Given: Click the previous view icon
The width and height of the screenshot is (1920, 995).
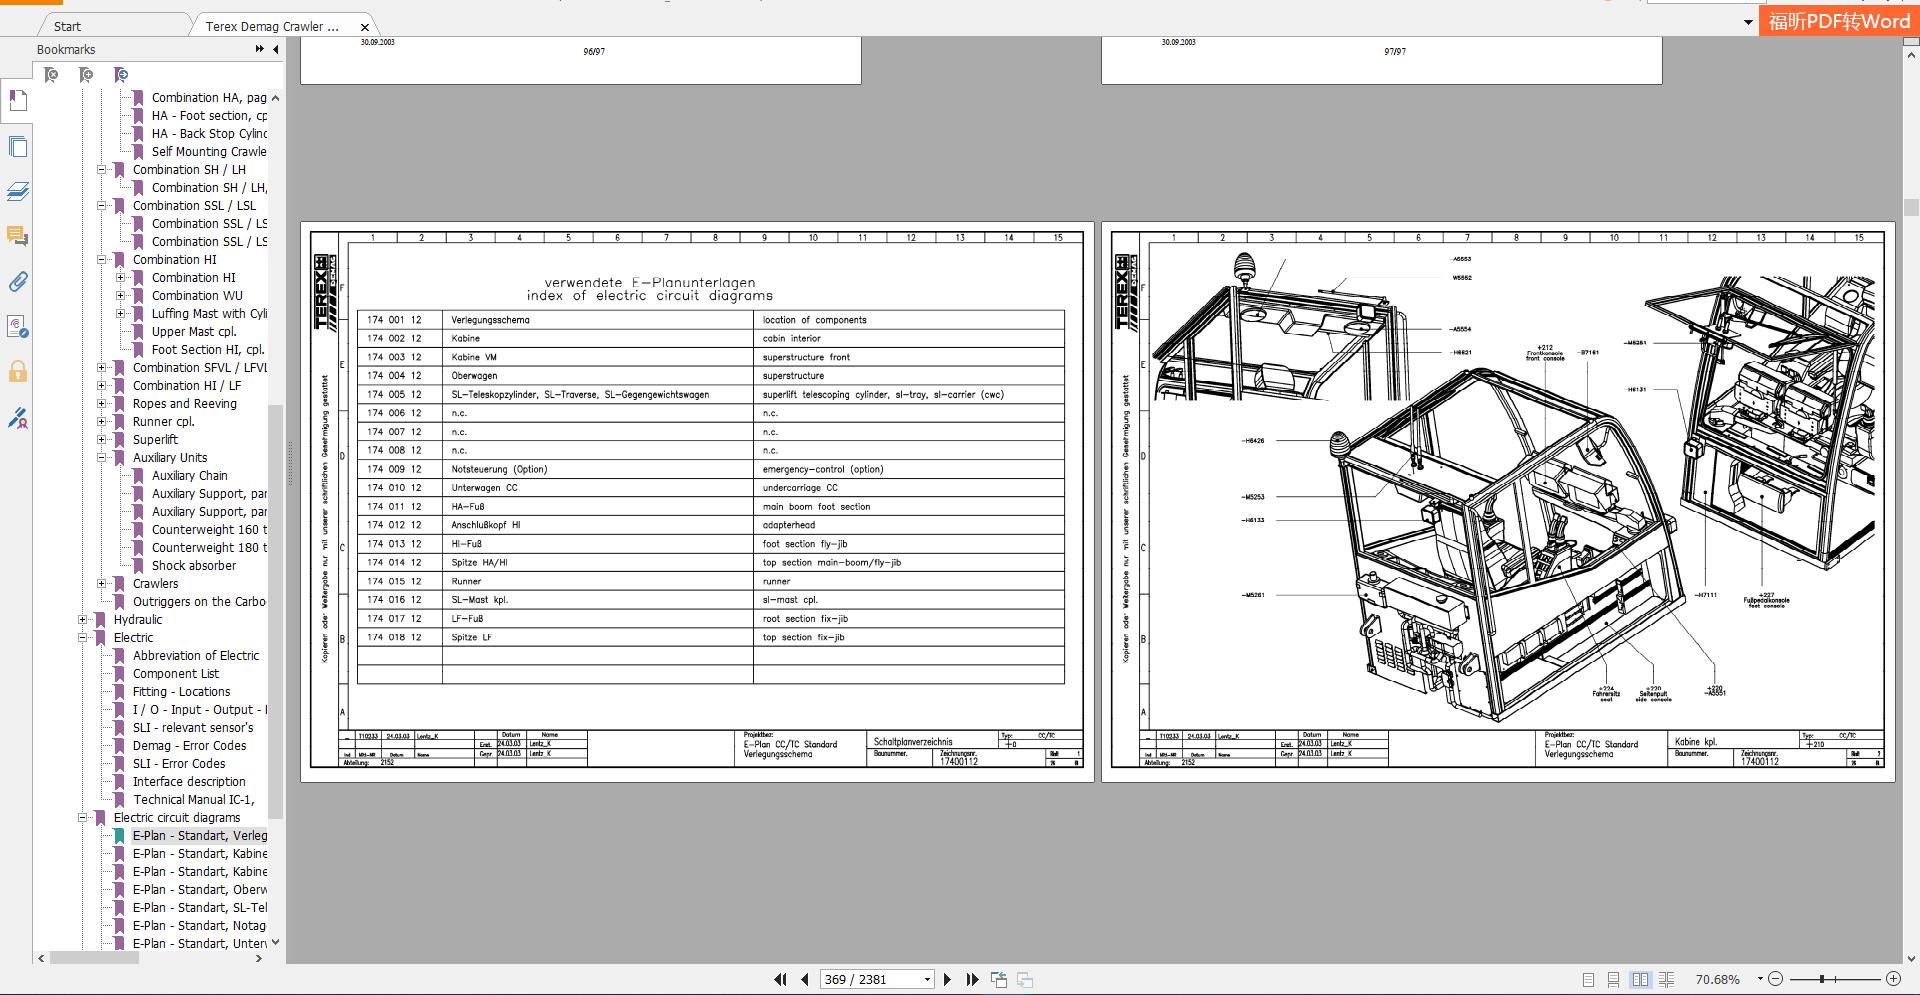Looking at the screenshot, I should point(999,980).
